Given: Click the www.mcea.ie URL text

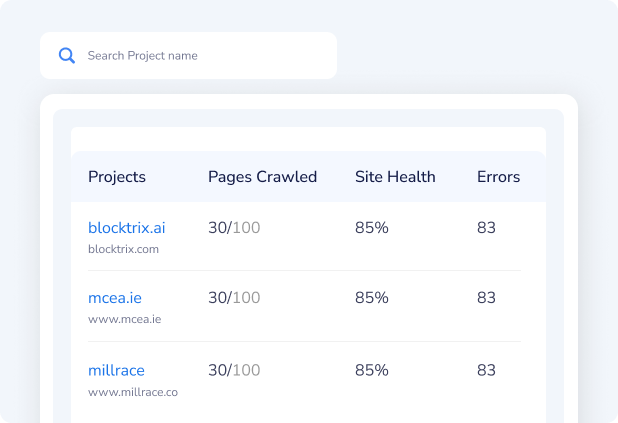Looking at the screenshot, I should pos(124,319).
